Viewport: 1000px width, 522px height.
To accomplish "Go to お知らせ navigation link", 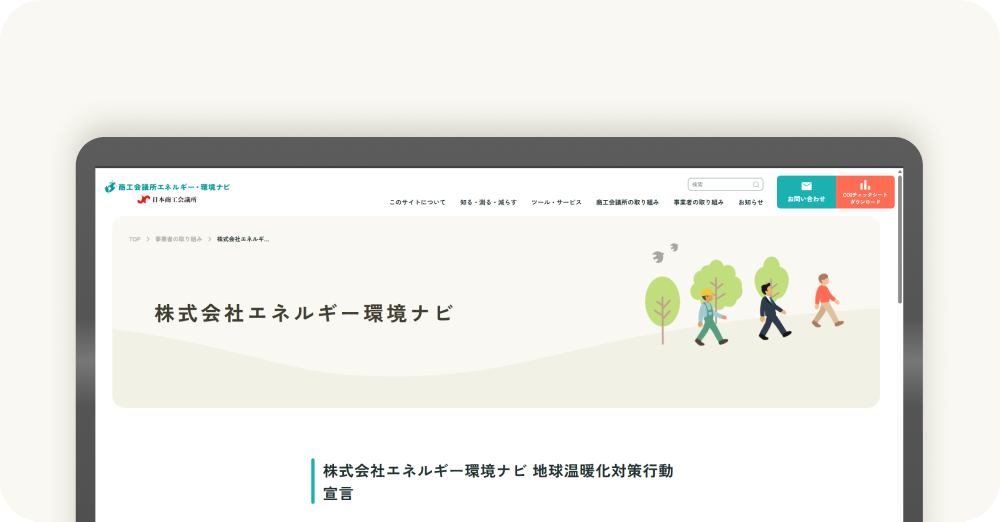I will (x=750, y=202).
